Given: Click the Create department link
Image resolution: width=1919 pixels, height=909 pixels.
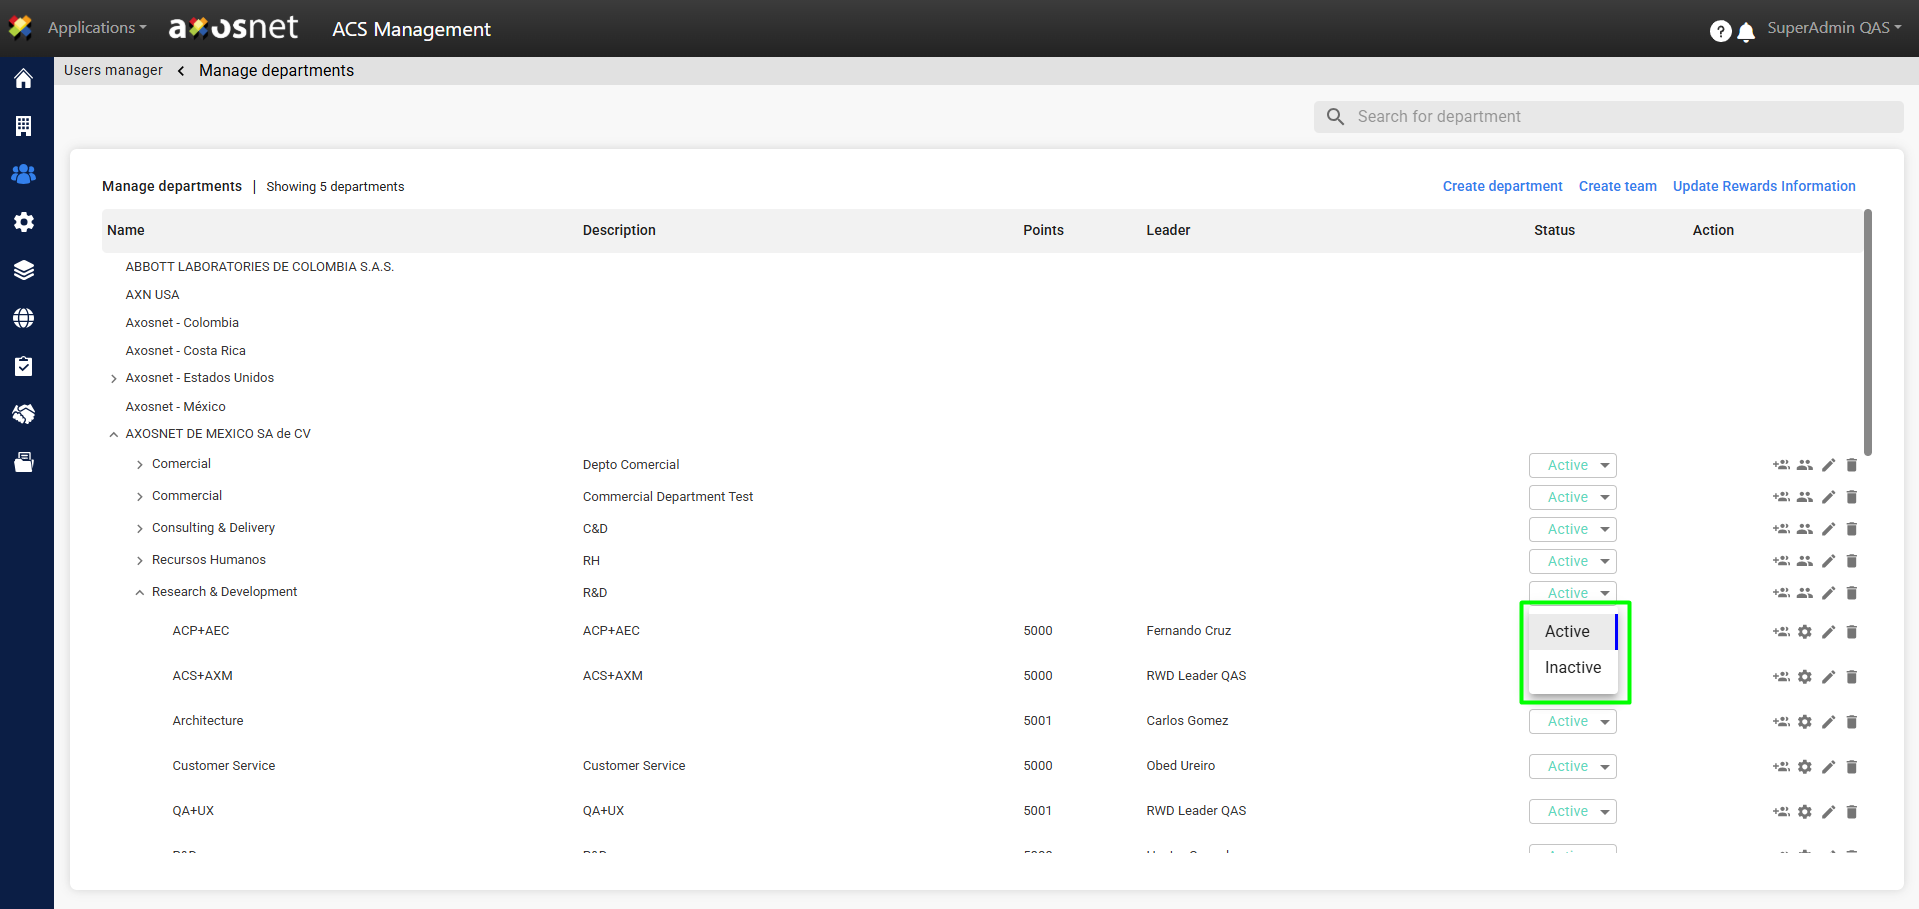Looking at the screenshot, I should click(1502, 186).
